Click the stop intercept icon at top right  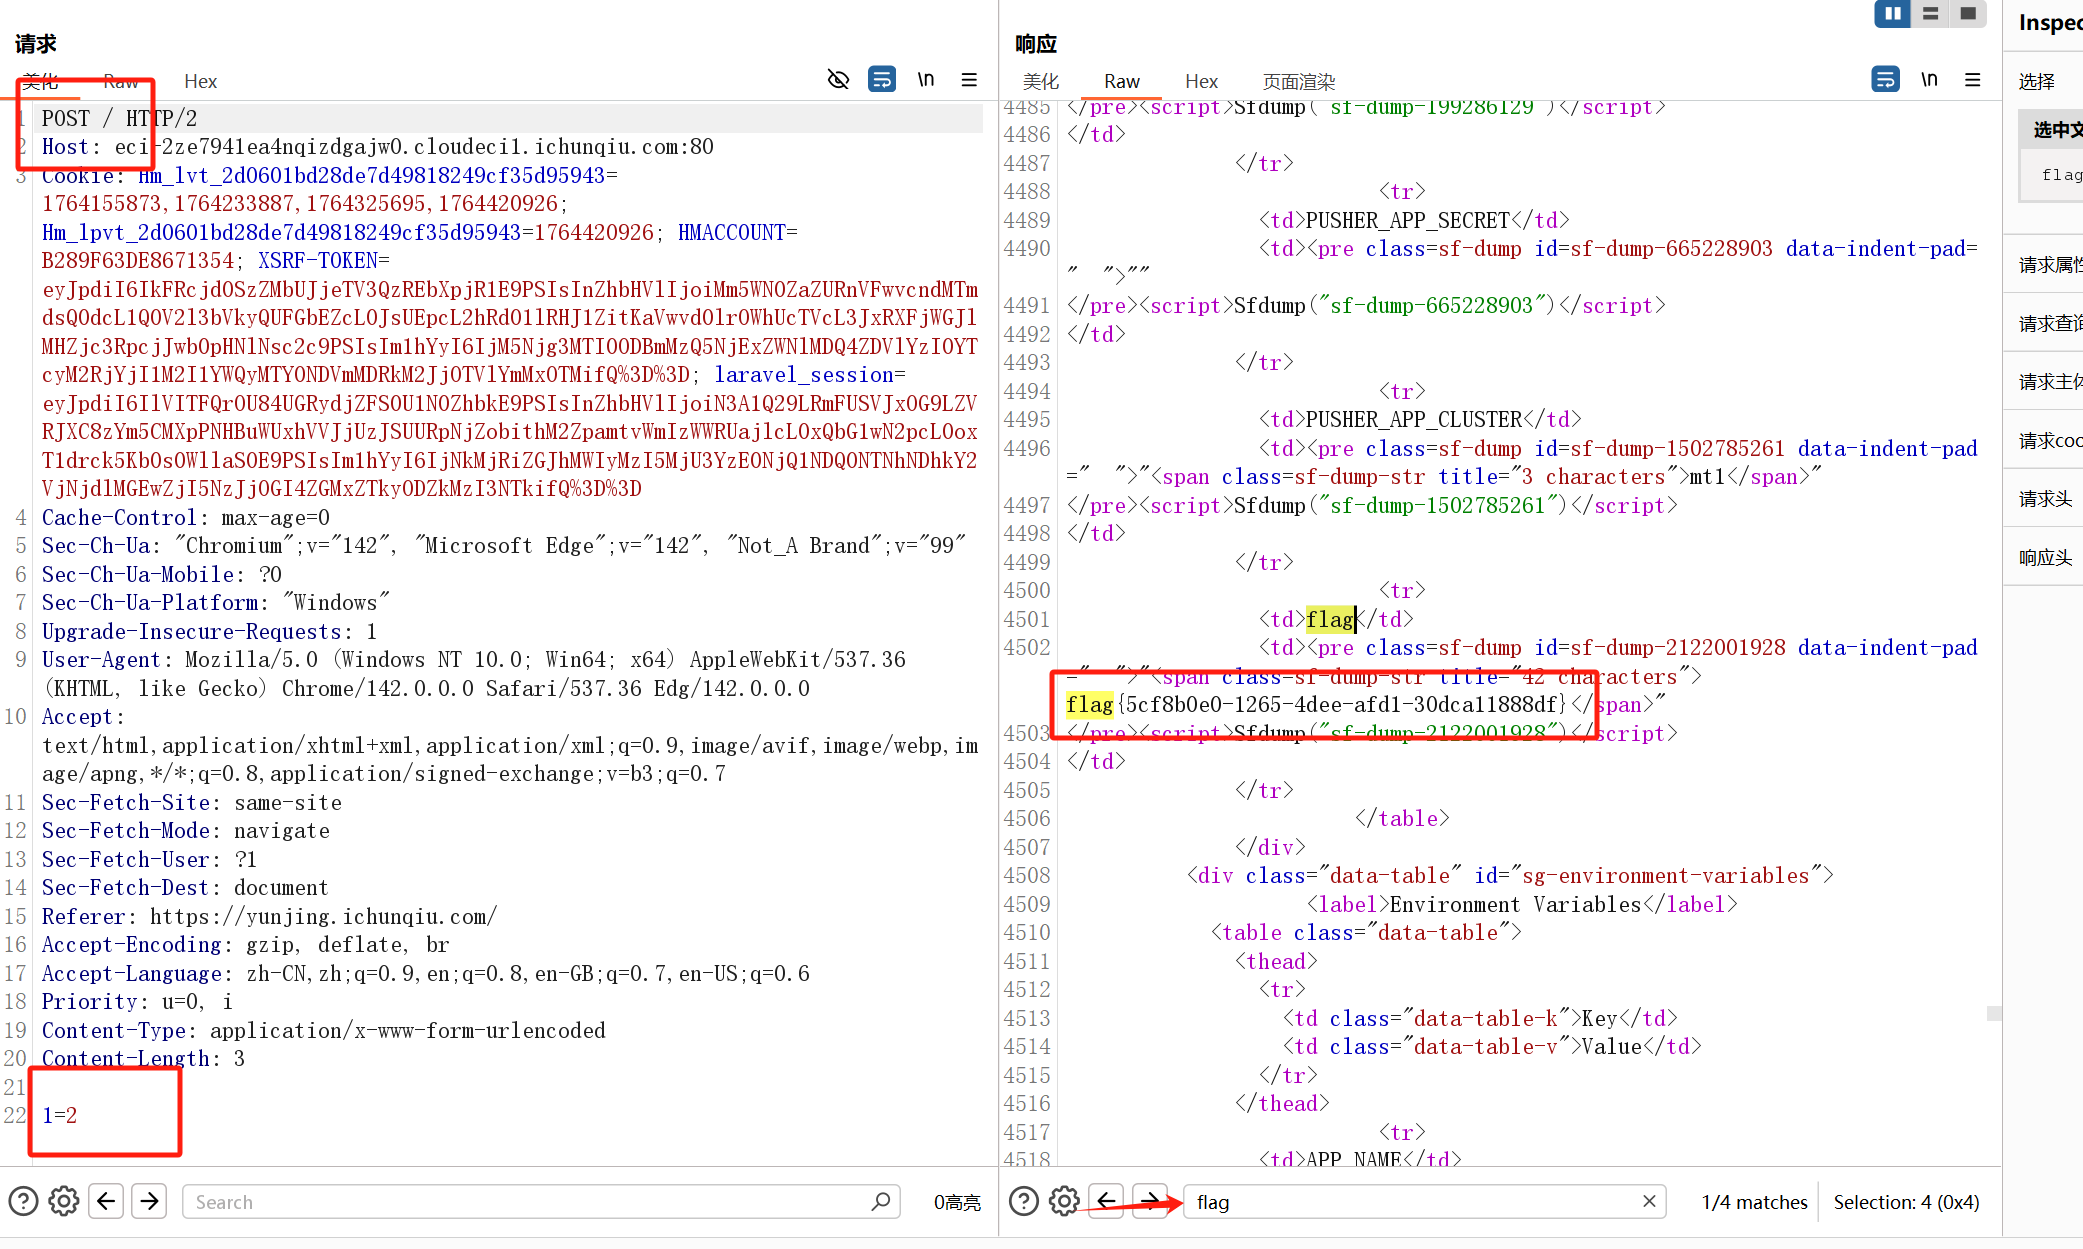pyautogui.click(x=1968, y=14)
